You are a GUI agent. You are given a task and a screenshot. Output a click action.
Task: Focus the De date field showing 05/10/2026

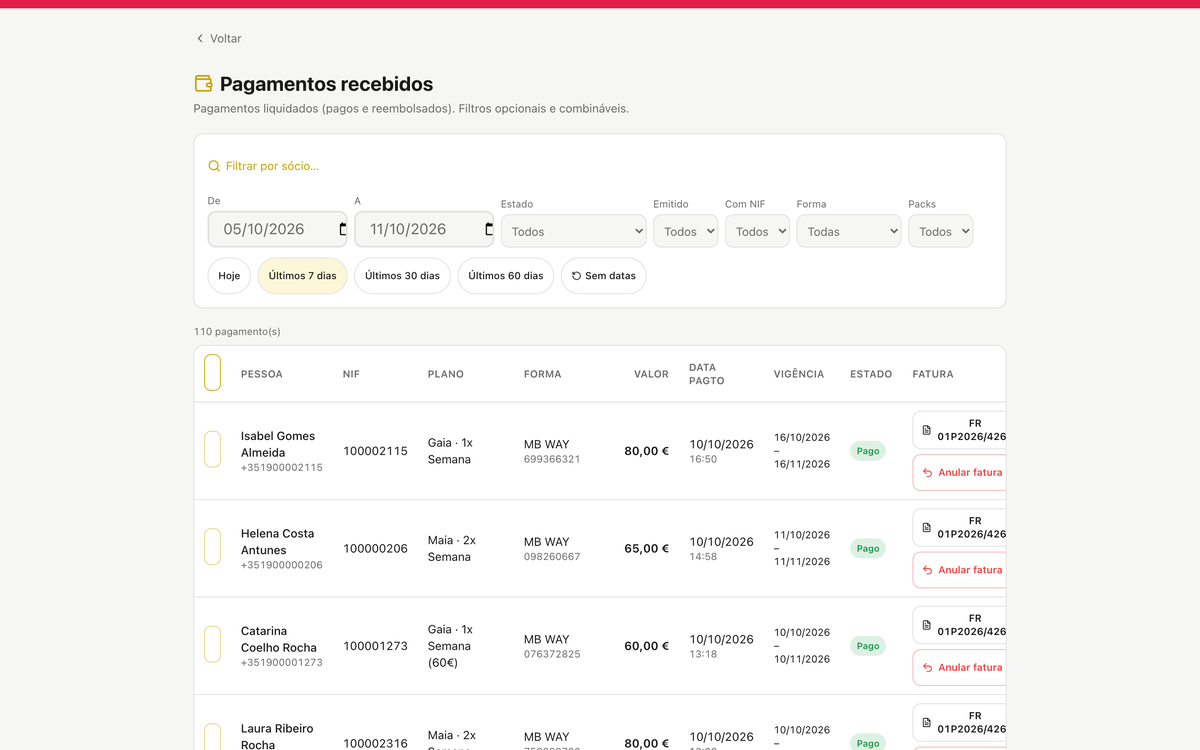point(277,229)
